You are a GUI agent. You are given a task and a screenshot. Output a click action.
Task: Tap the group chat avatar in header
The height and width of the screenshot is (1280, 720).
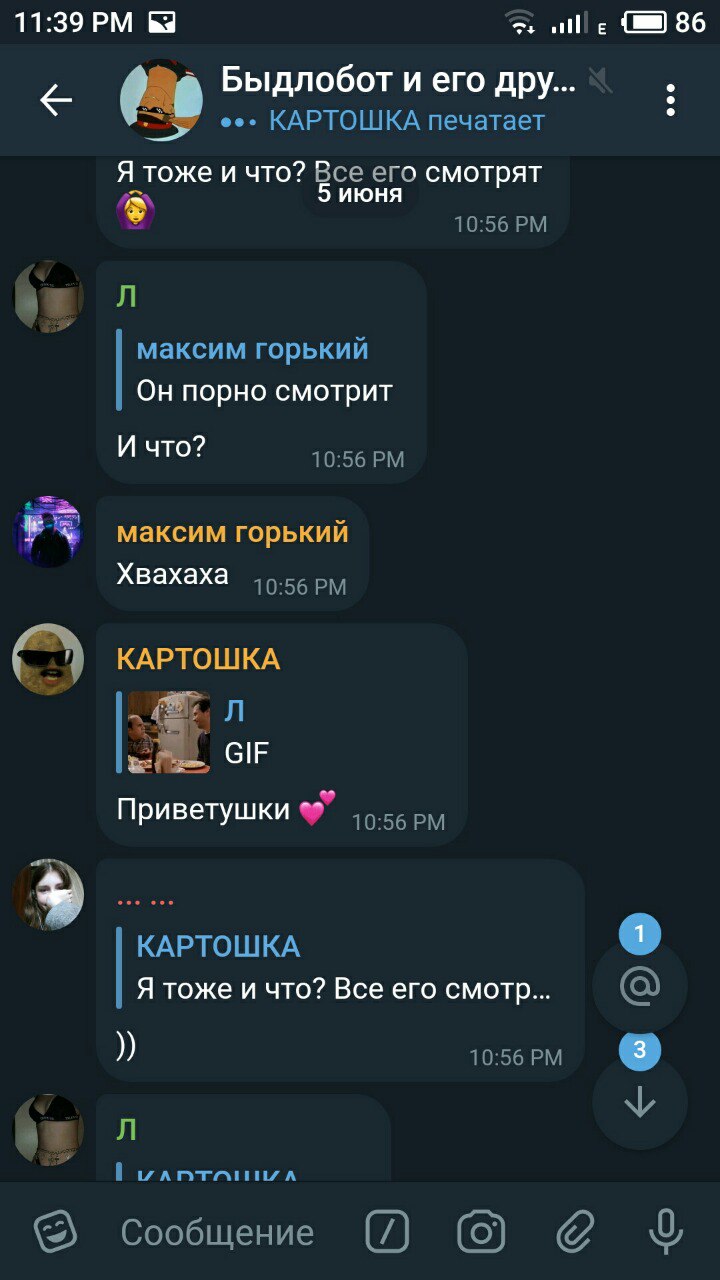(161, 100)
